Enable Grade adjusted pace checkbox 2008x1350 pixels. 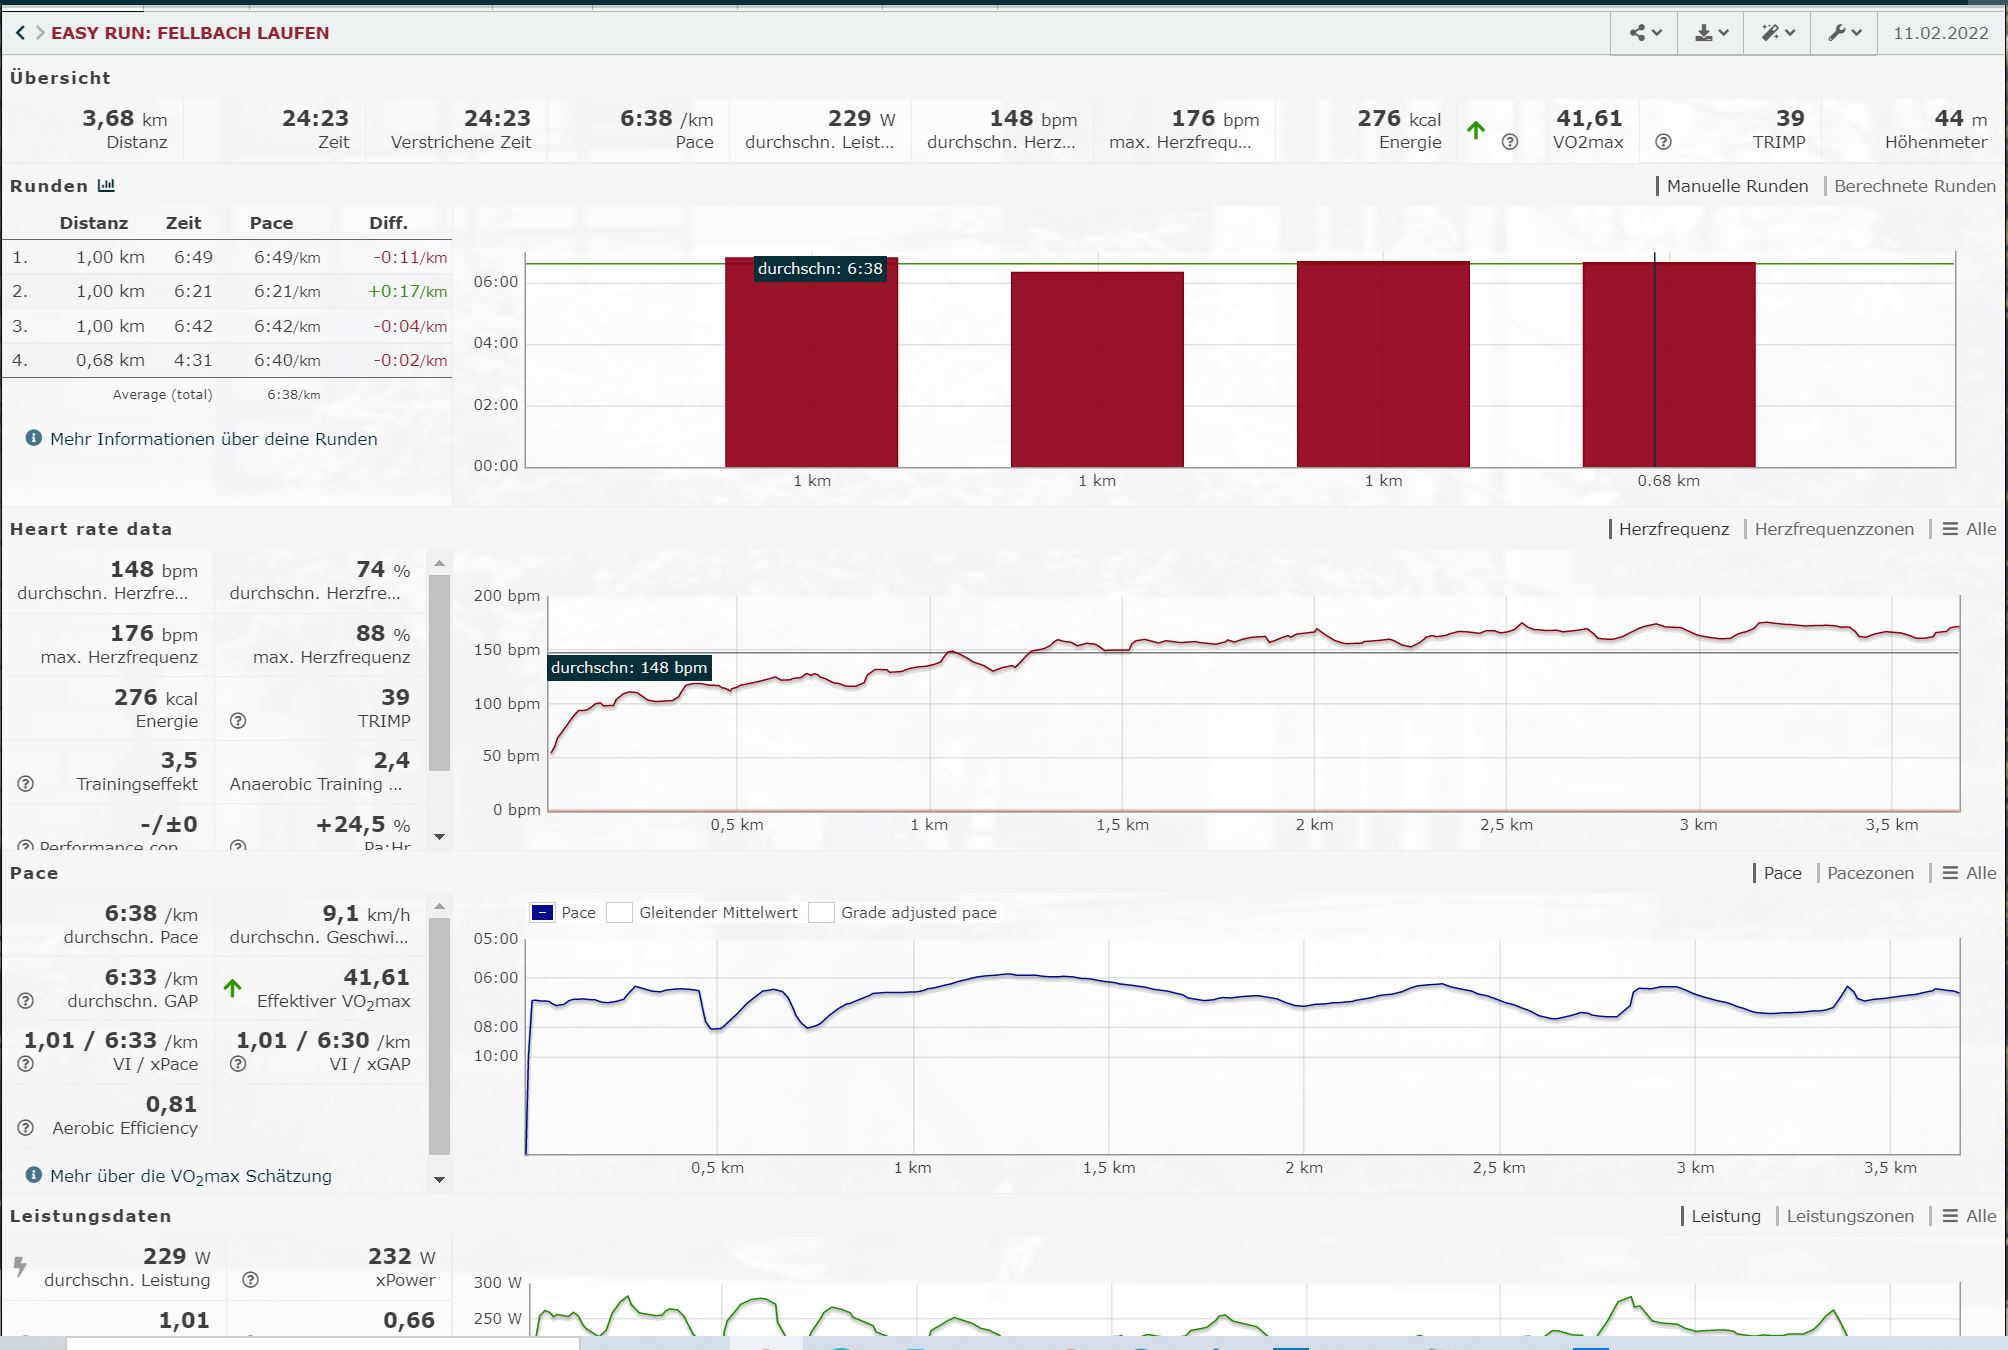[x=821, y=912]
